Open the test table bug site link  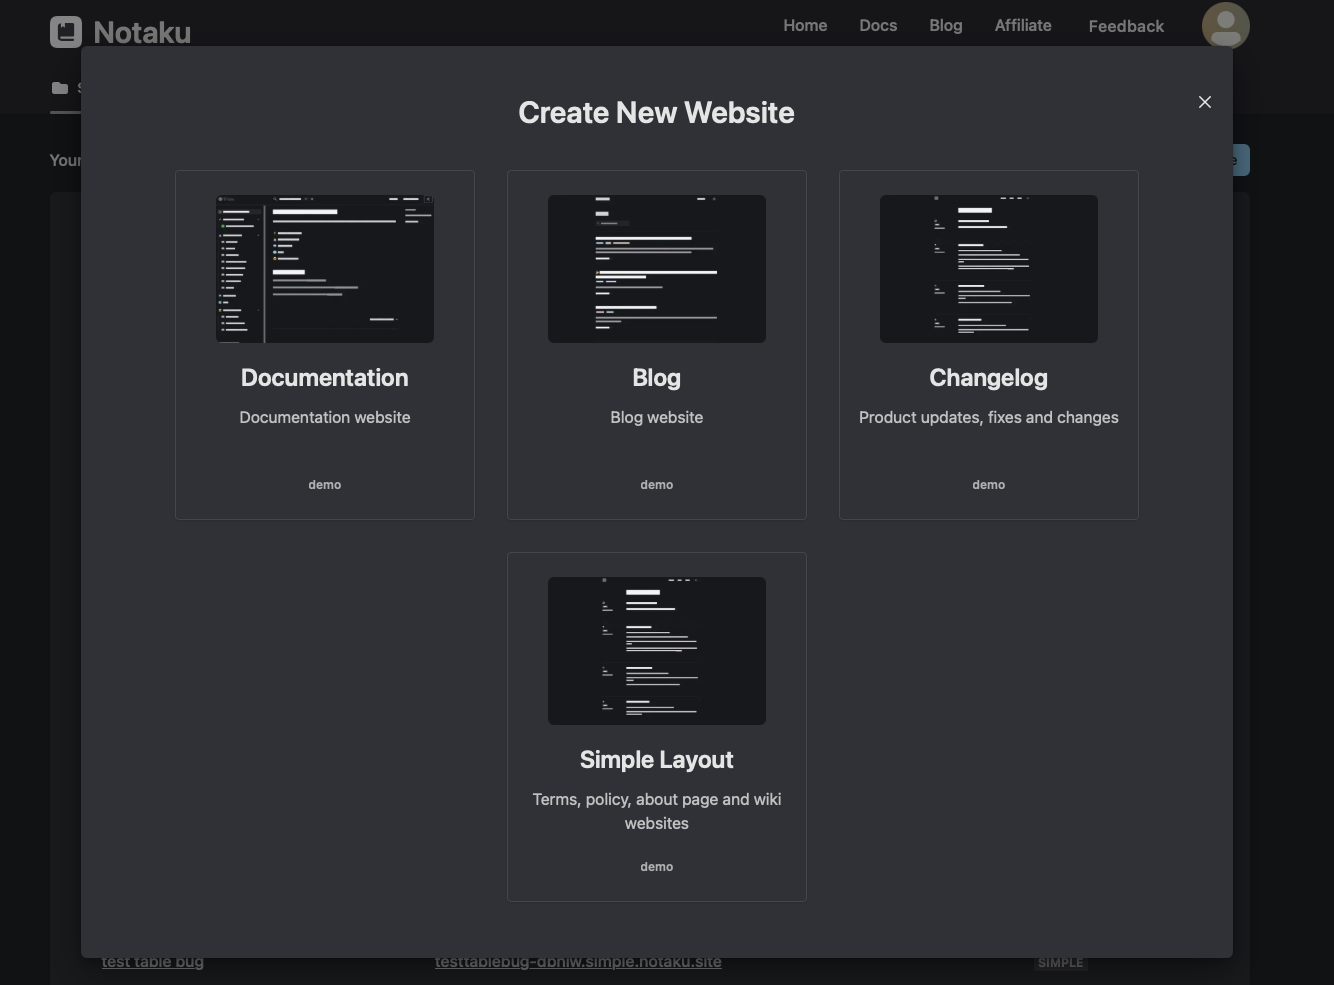(x=152, y=961)
